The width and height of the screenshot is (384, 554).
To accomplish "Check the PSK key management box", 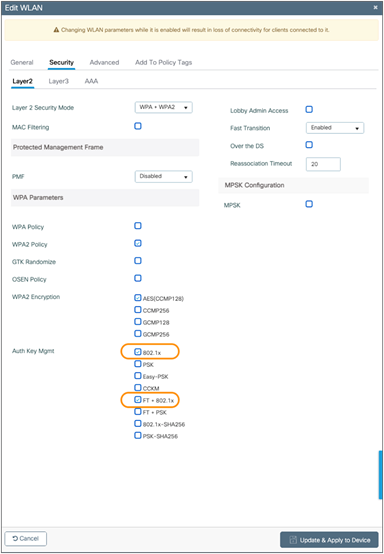I will [138, 364].
